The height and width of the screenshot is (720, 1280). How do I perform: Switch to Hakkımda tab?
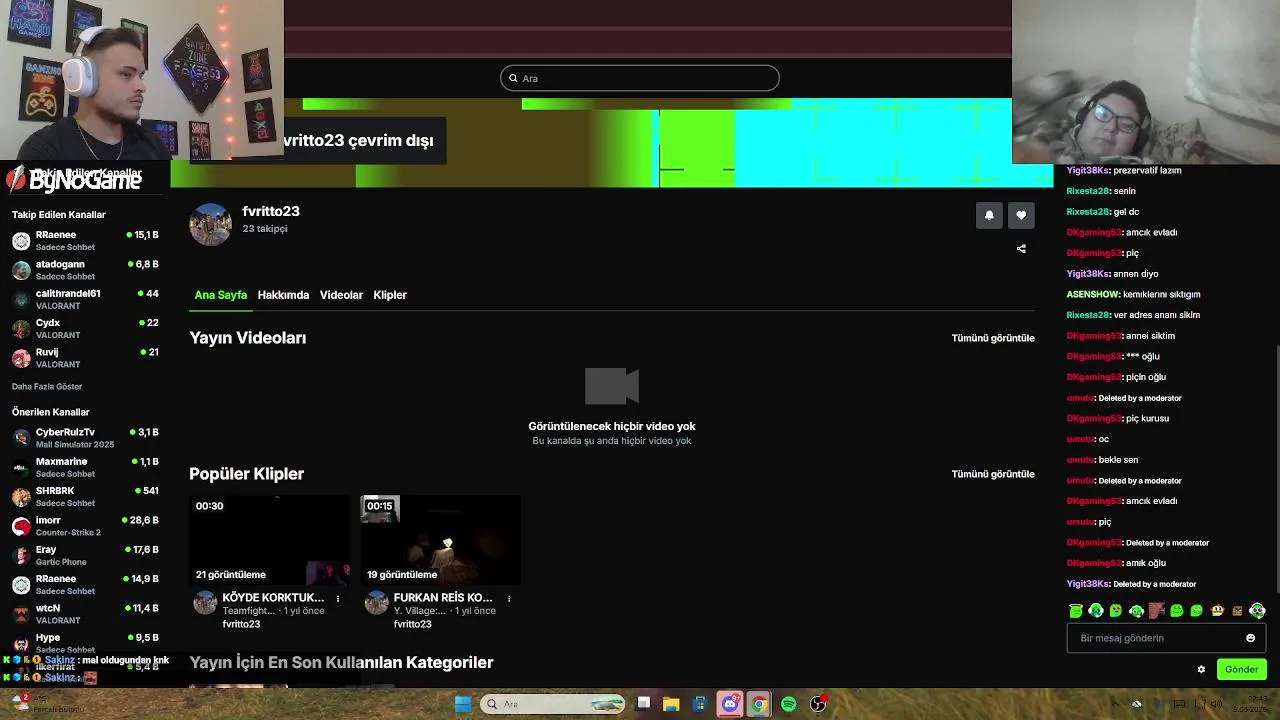point(283,295)
